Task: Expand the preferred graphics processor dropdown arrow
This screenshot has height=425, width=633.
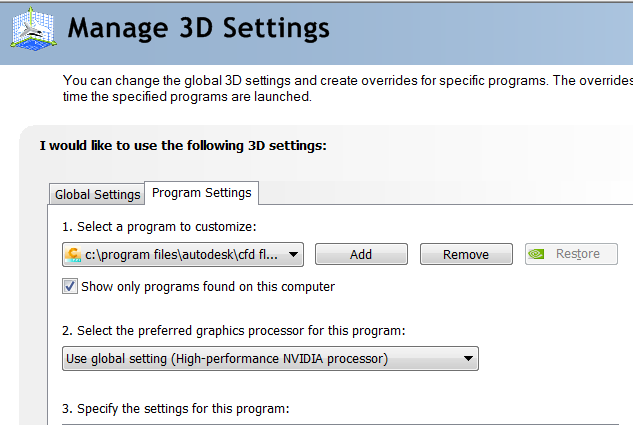Action: 468,359
